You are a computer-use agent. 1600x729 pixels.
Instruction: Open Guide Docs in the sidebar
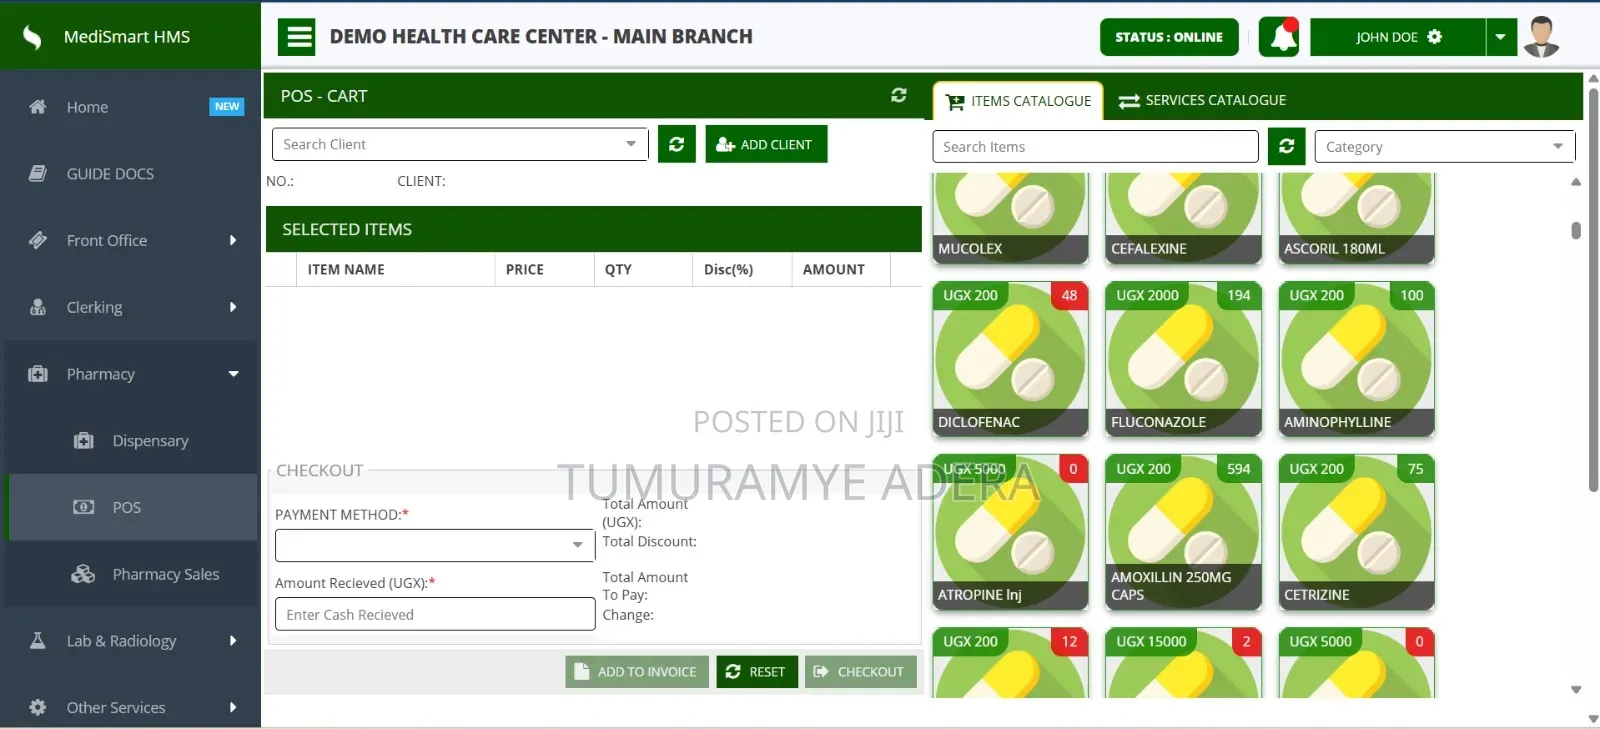(130, 173)
